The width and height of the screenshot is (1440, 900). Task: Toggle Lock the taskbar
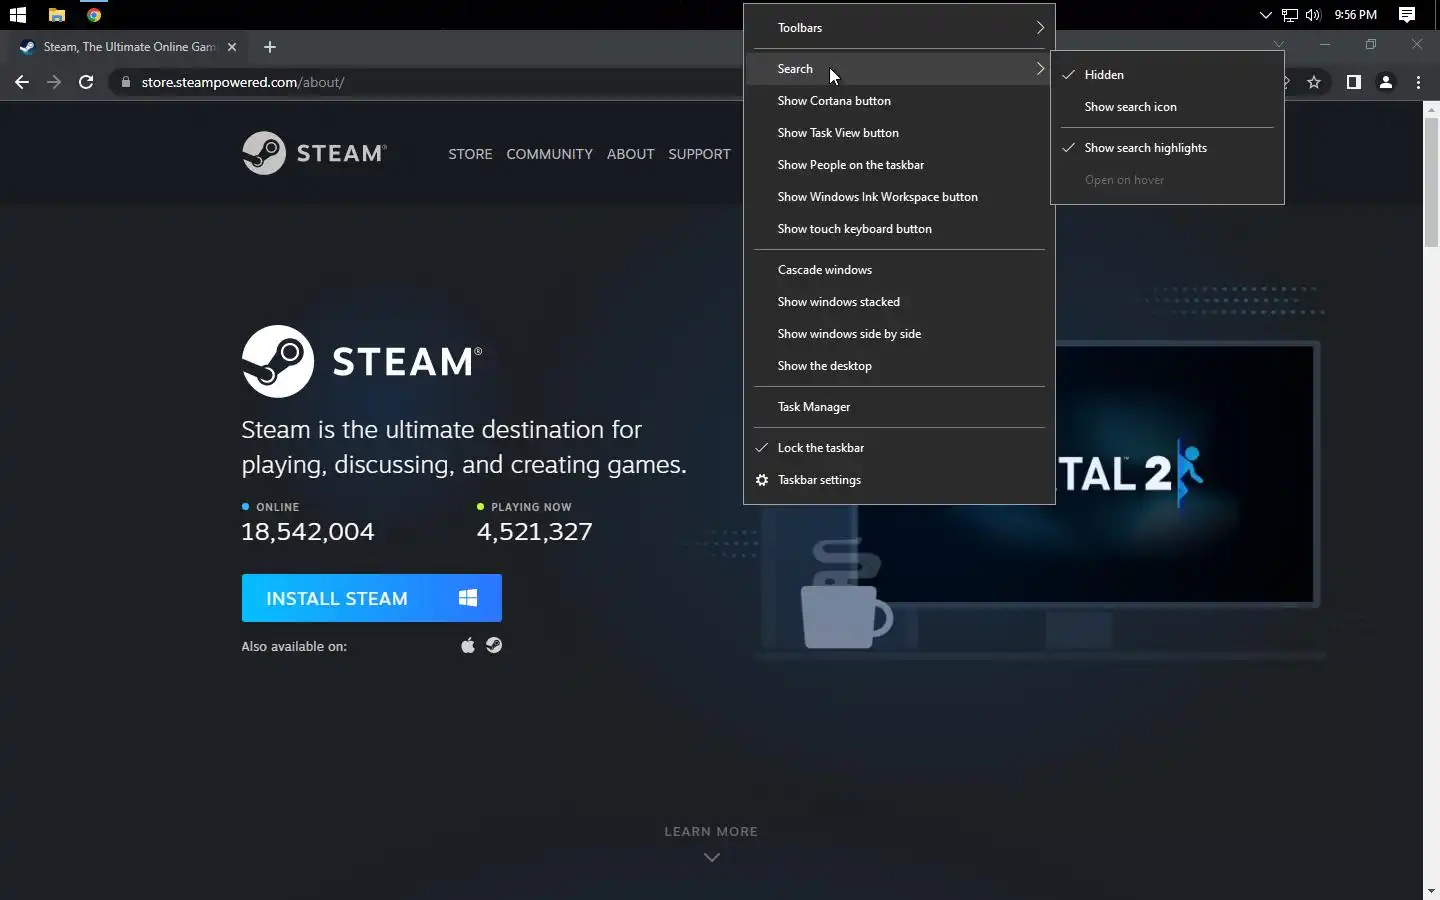899,448
